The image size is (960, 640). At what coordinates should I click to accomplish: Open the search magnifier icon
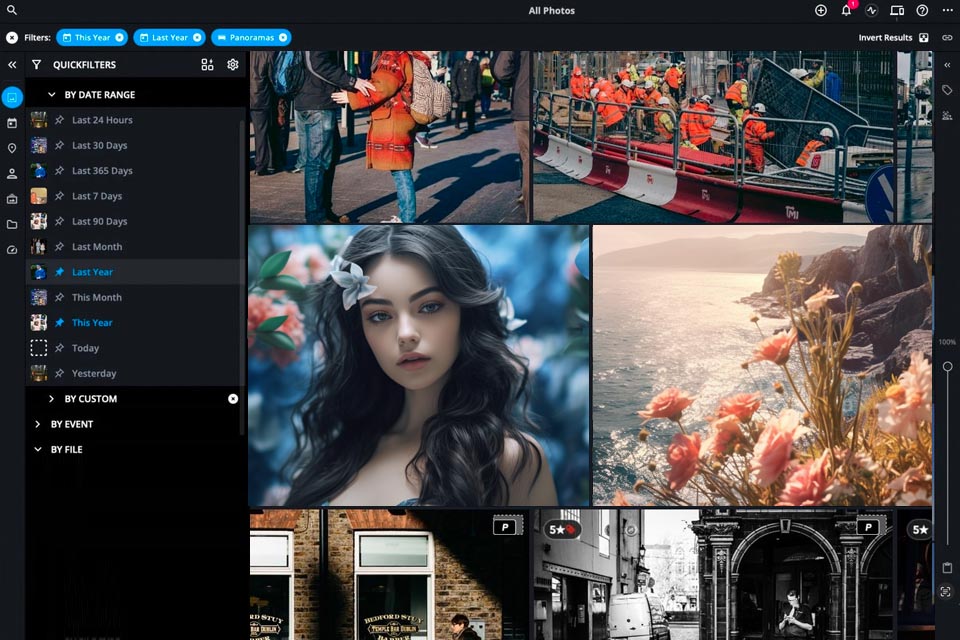point(12,10)
